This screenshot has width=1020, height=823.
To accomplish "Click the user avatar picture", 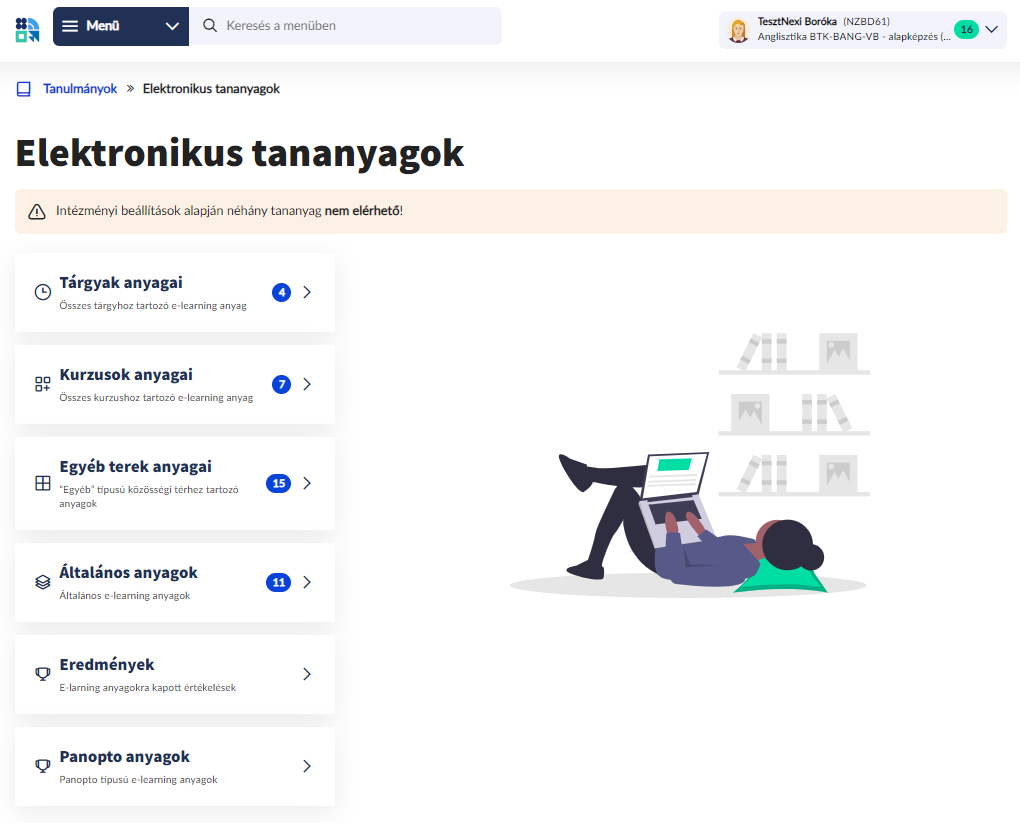I will 738,30.
